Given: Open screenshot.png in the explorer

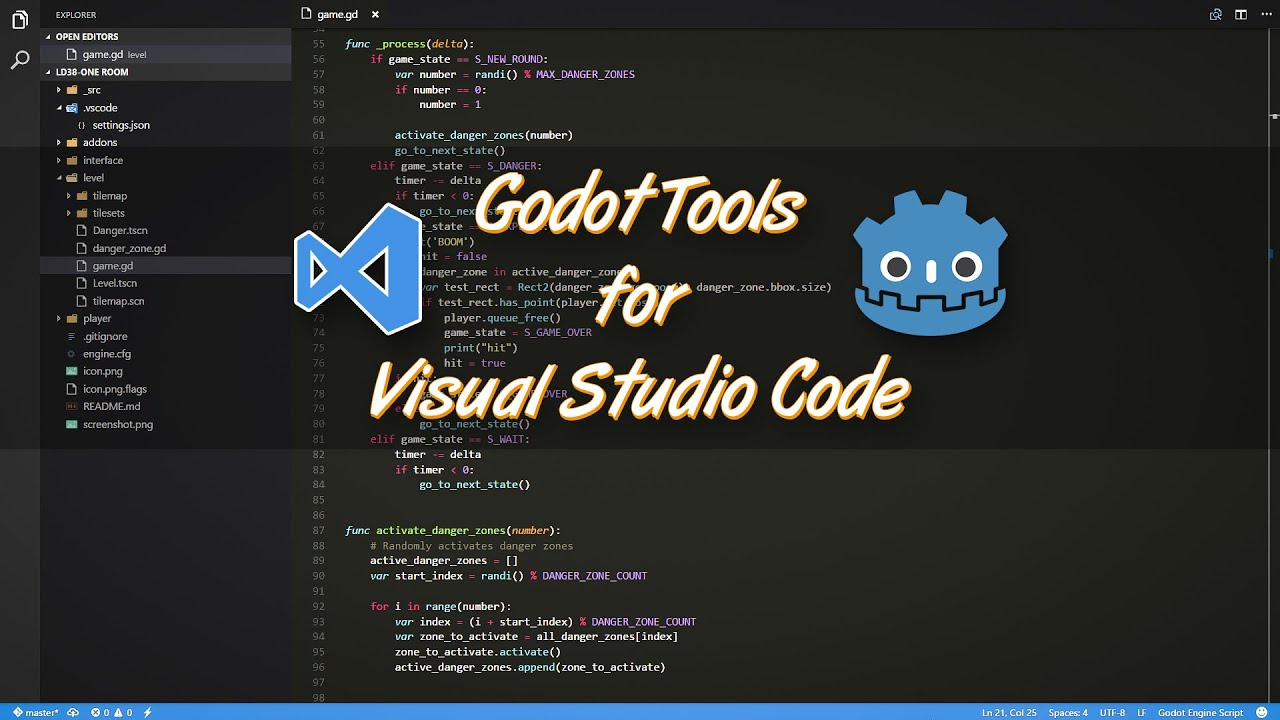Looking at the screenshot, I should pos(165,424).
